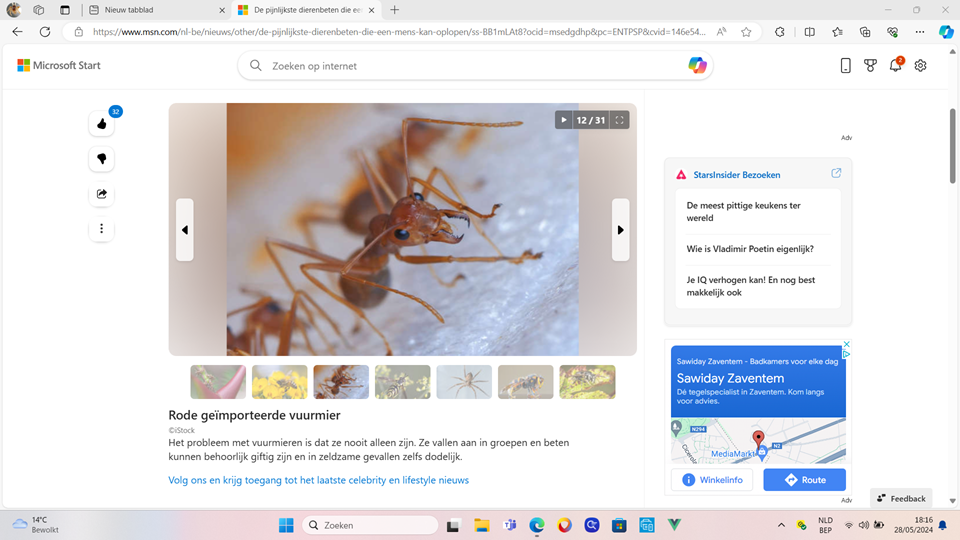Switch to the Nieuw tabblad tab

pos(155,10)
